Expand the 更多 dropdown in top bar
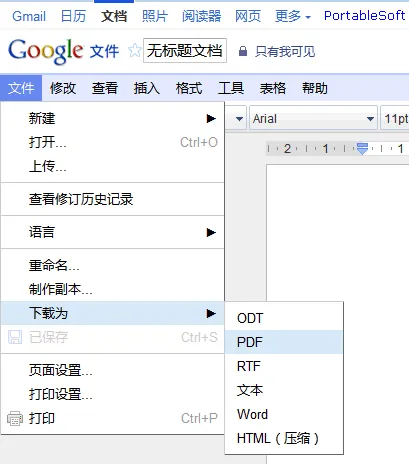This screenshot has height=464, width=409. pyautogui.click(x=293, y=16)
